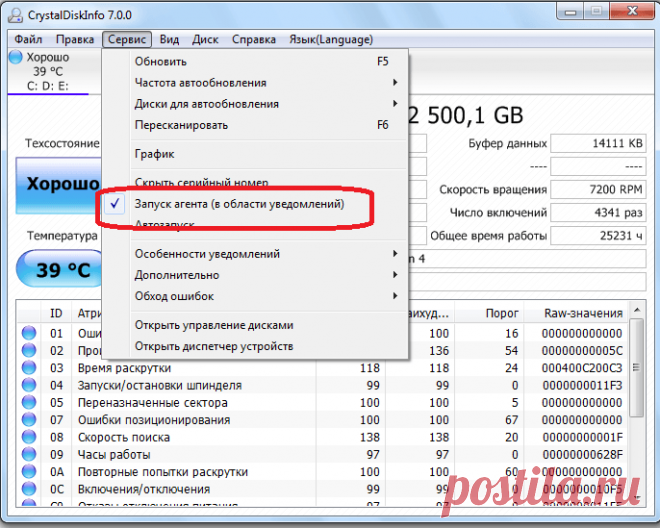Click status circle for Часы работы

tap(29, 454)
